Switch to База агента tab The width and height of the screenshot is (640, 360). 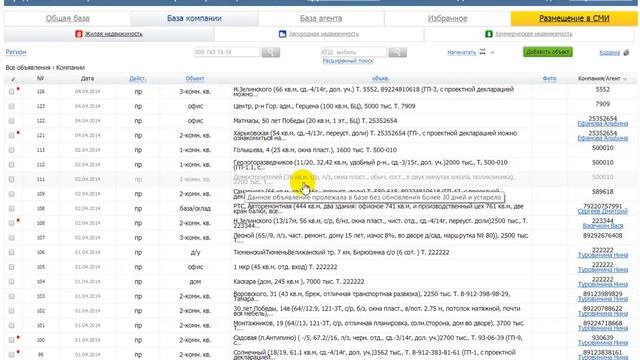point(321,18)
